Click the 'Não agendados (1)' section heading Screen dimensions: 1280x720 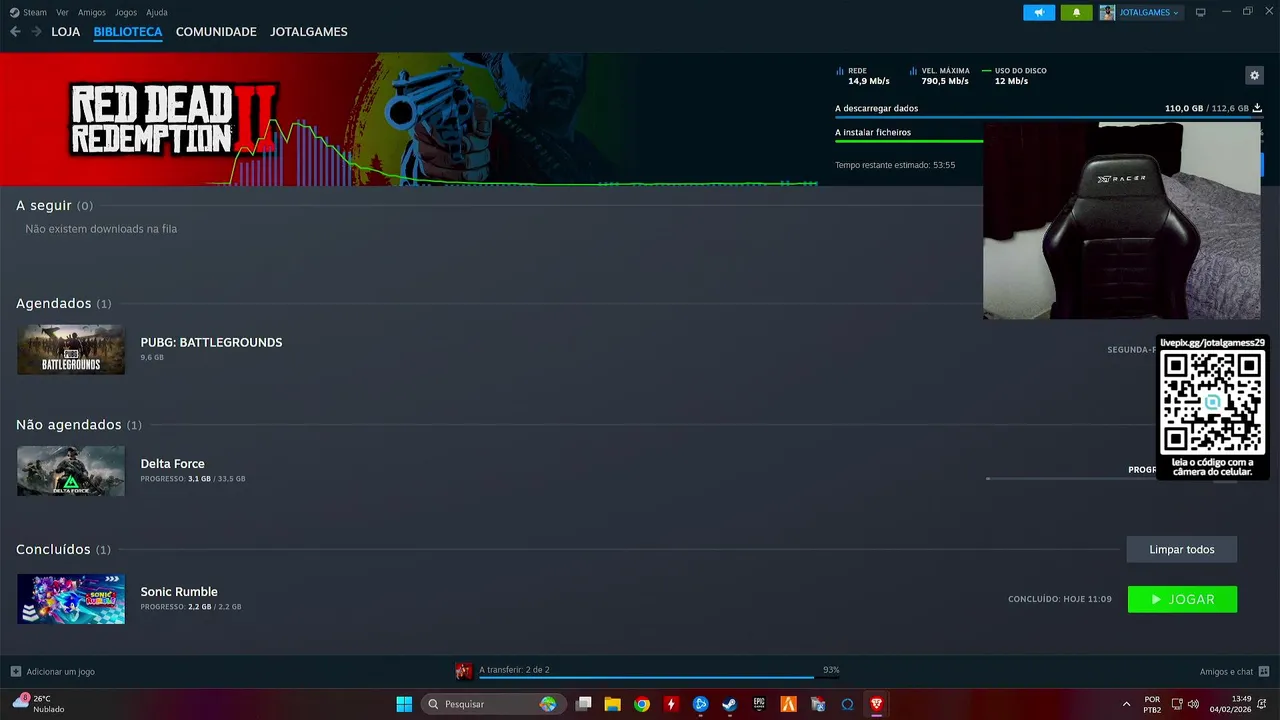(x=79, y=425)
